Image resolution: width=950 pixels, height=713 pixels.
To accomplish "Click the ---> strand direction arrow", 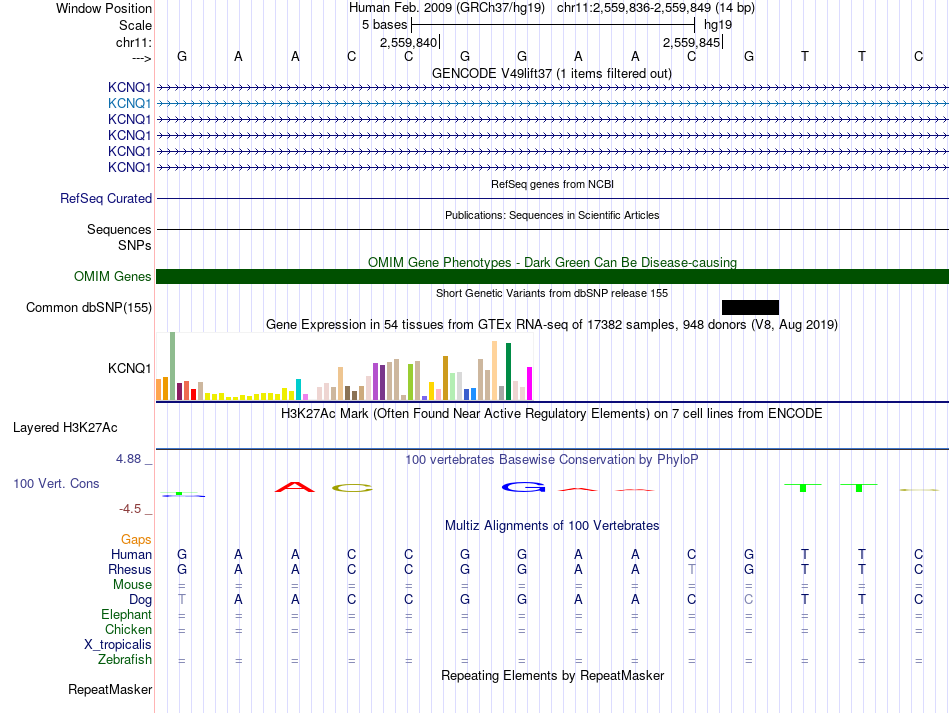I will 142,59.
